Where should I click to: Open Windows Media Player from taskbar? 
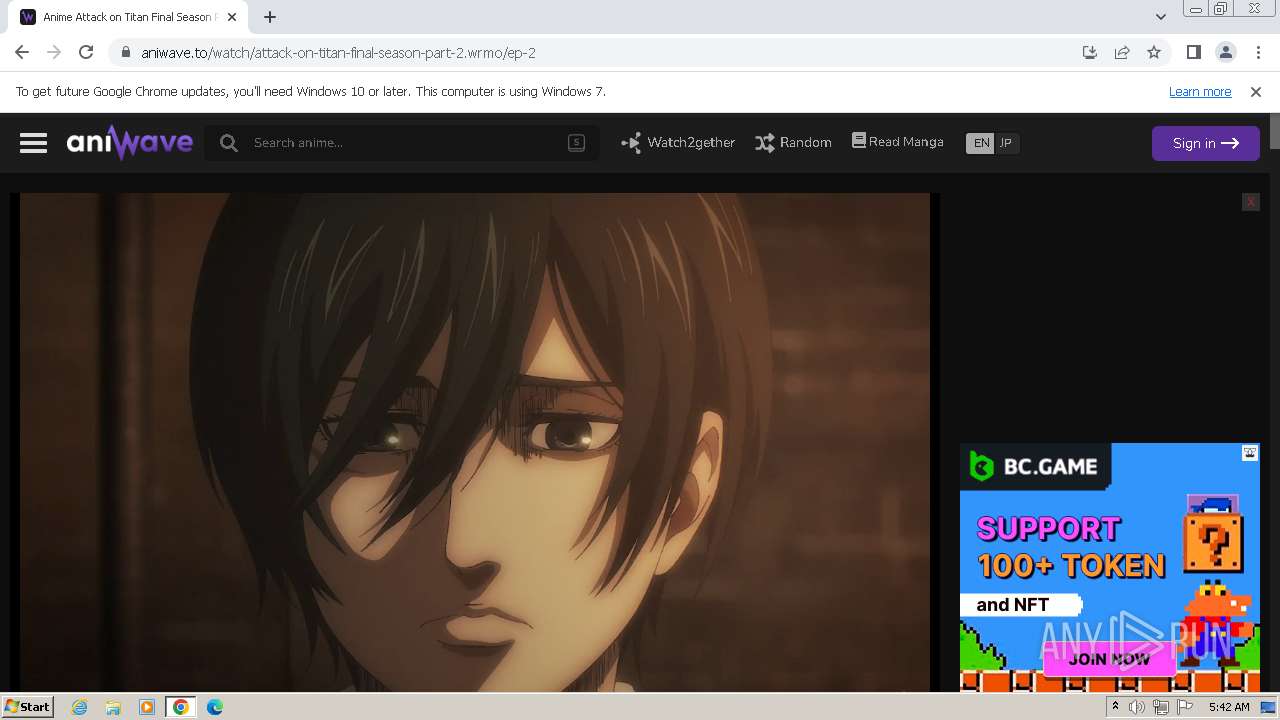coord(147,707)
